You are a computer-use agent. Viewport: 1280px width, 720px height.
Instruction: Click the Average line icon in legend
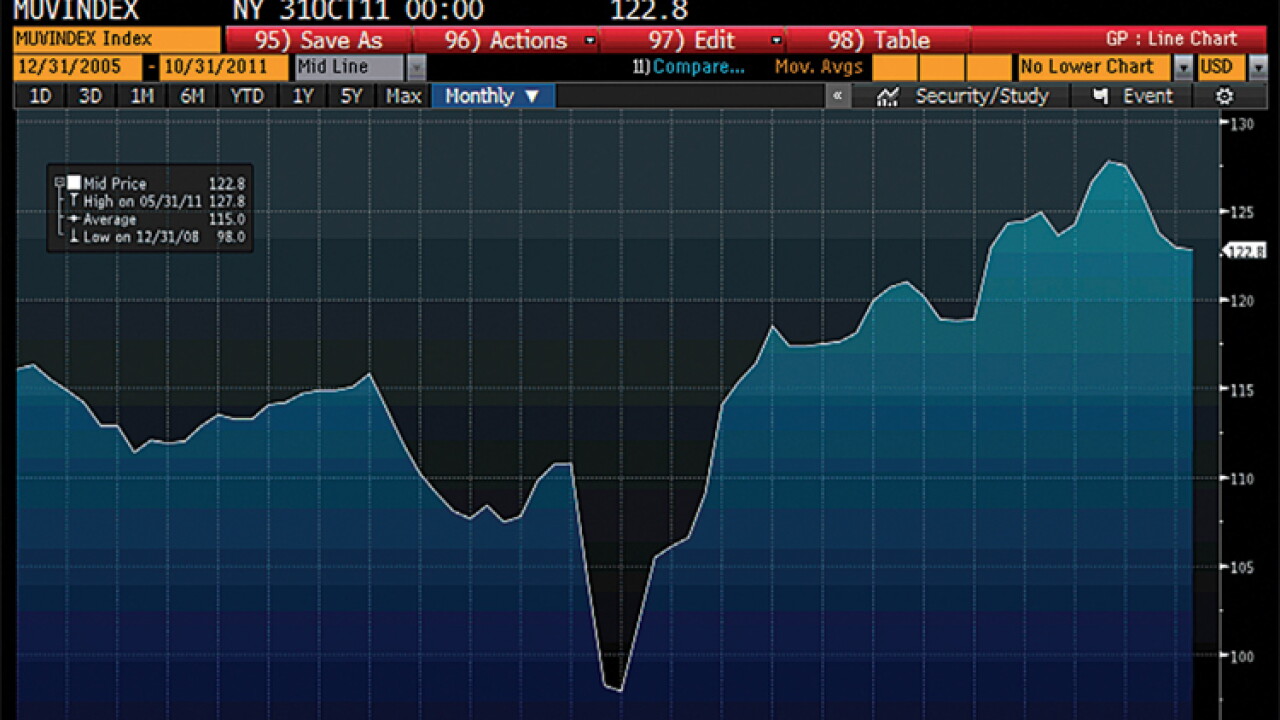tap(74, 219)
